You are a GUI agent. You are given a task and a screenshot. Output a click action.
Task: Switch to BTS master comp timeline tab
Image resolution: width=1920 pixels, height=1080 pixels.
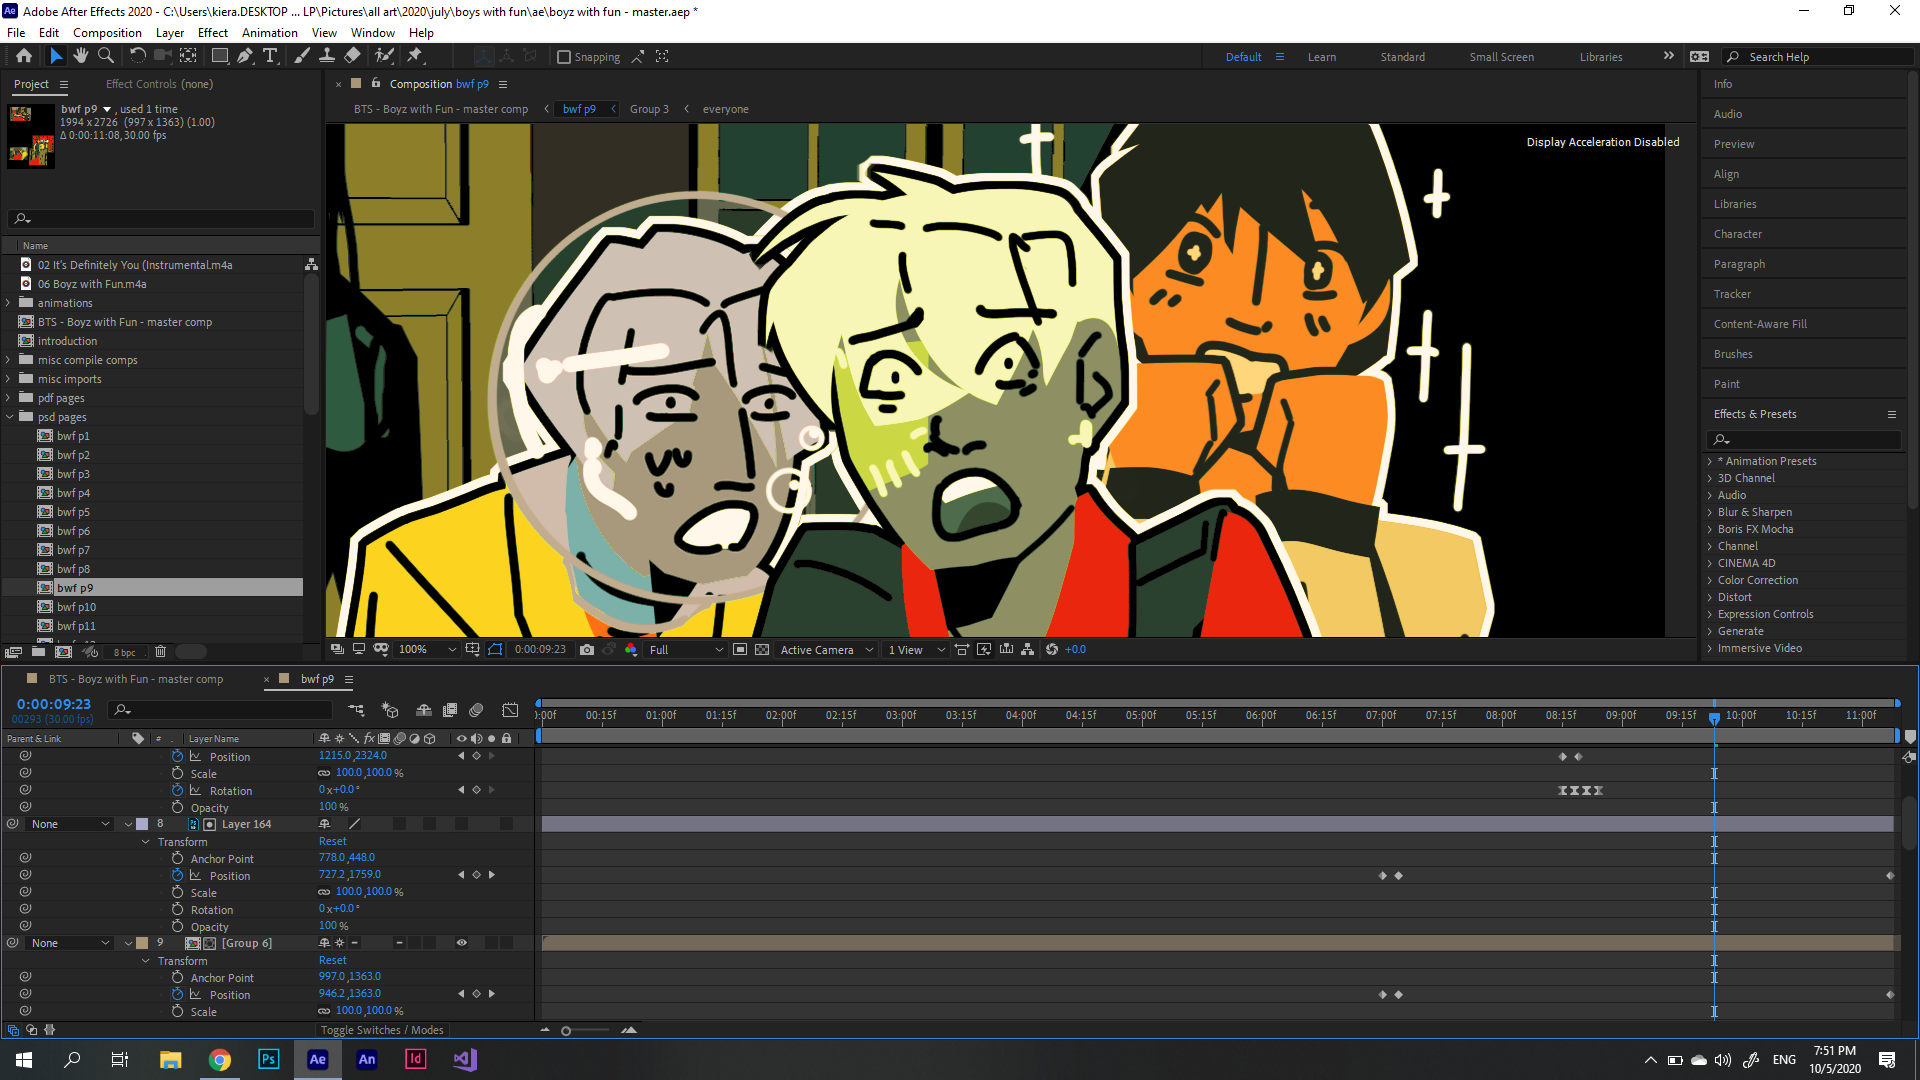click(x=136, y=679)
